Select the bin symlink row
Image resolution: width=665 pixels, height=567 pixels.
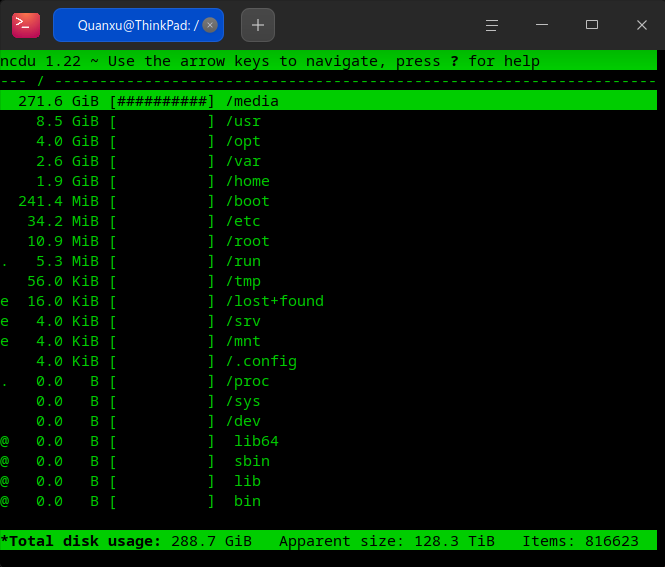(x=329, y=501)
